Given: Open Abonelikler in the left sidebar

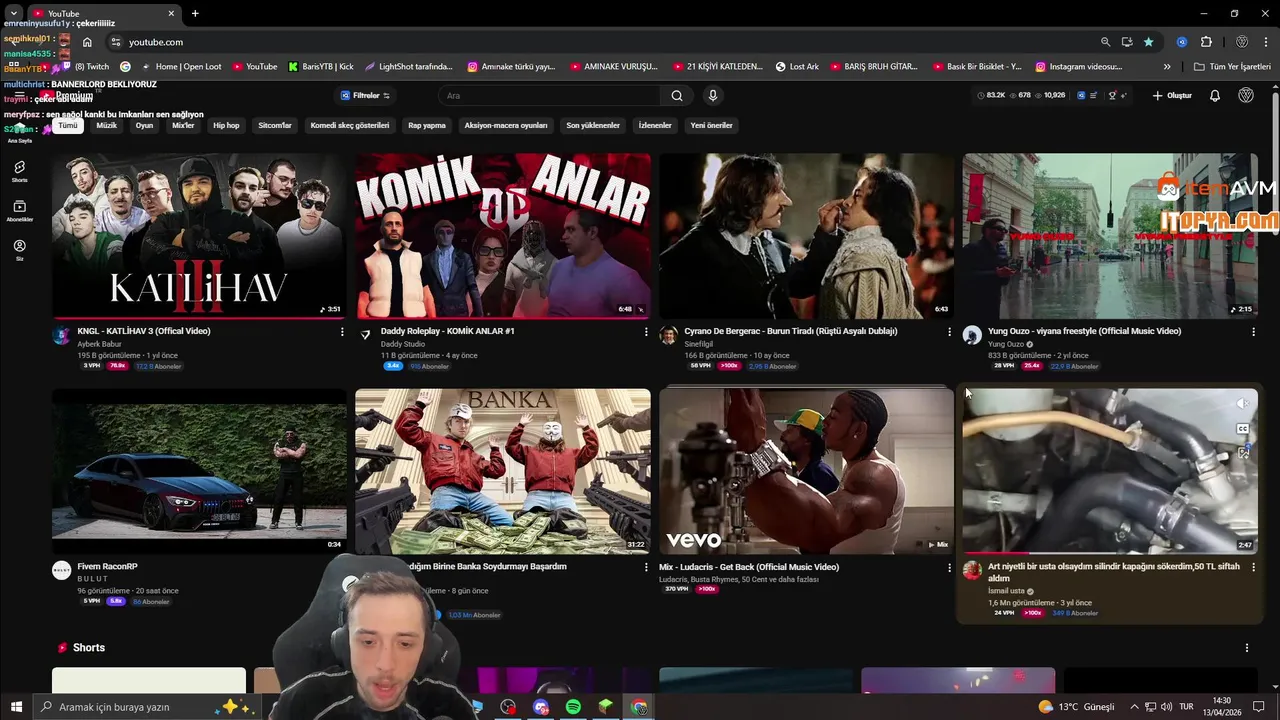Looking at the screenshot, I should pos(19,210).
